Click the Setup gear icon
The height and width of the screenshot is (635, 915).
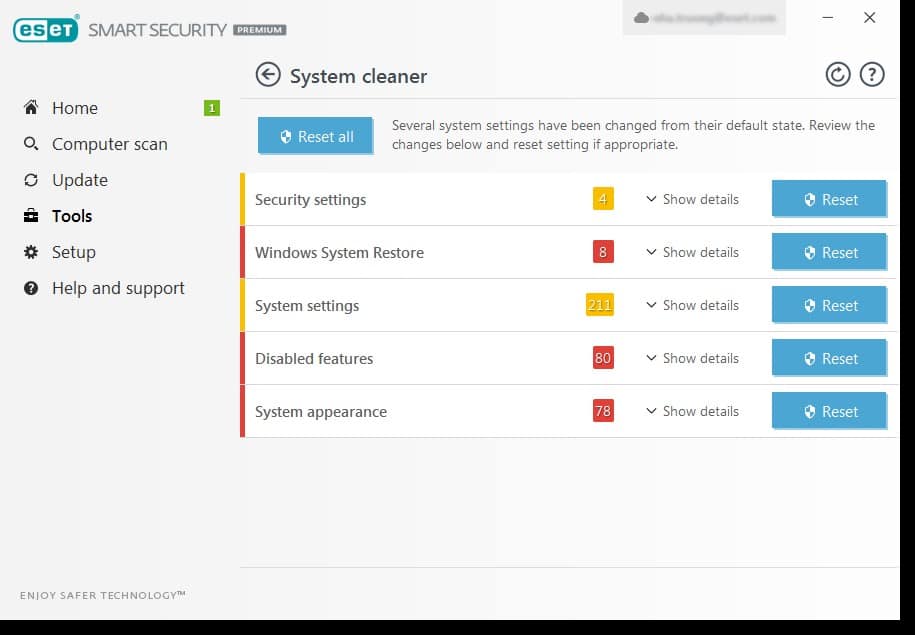31,252
